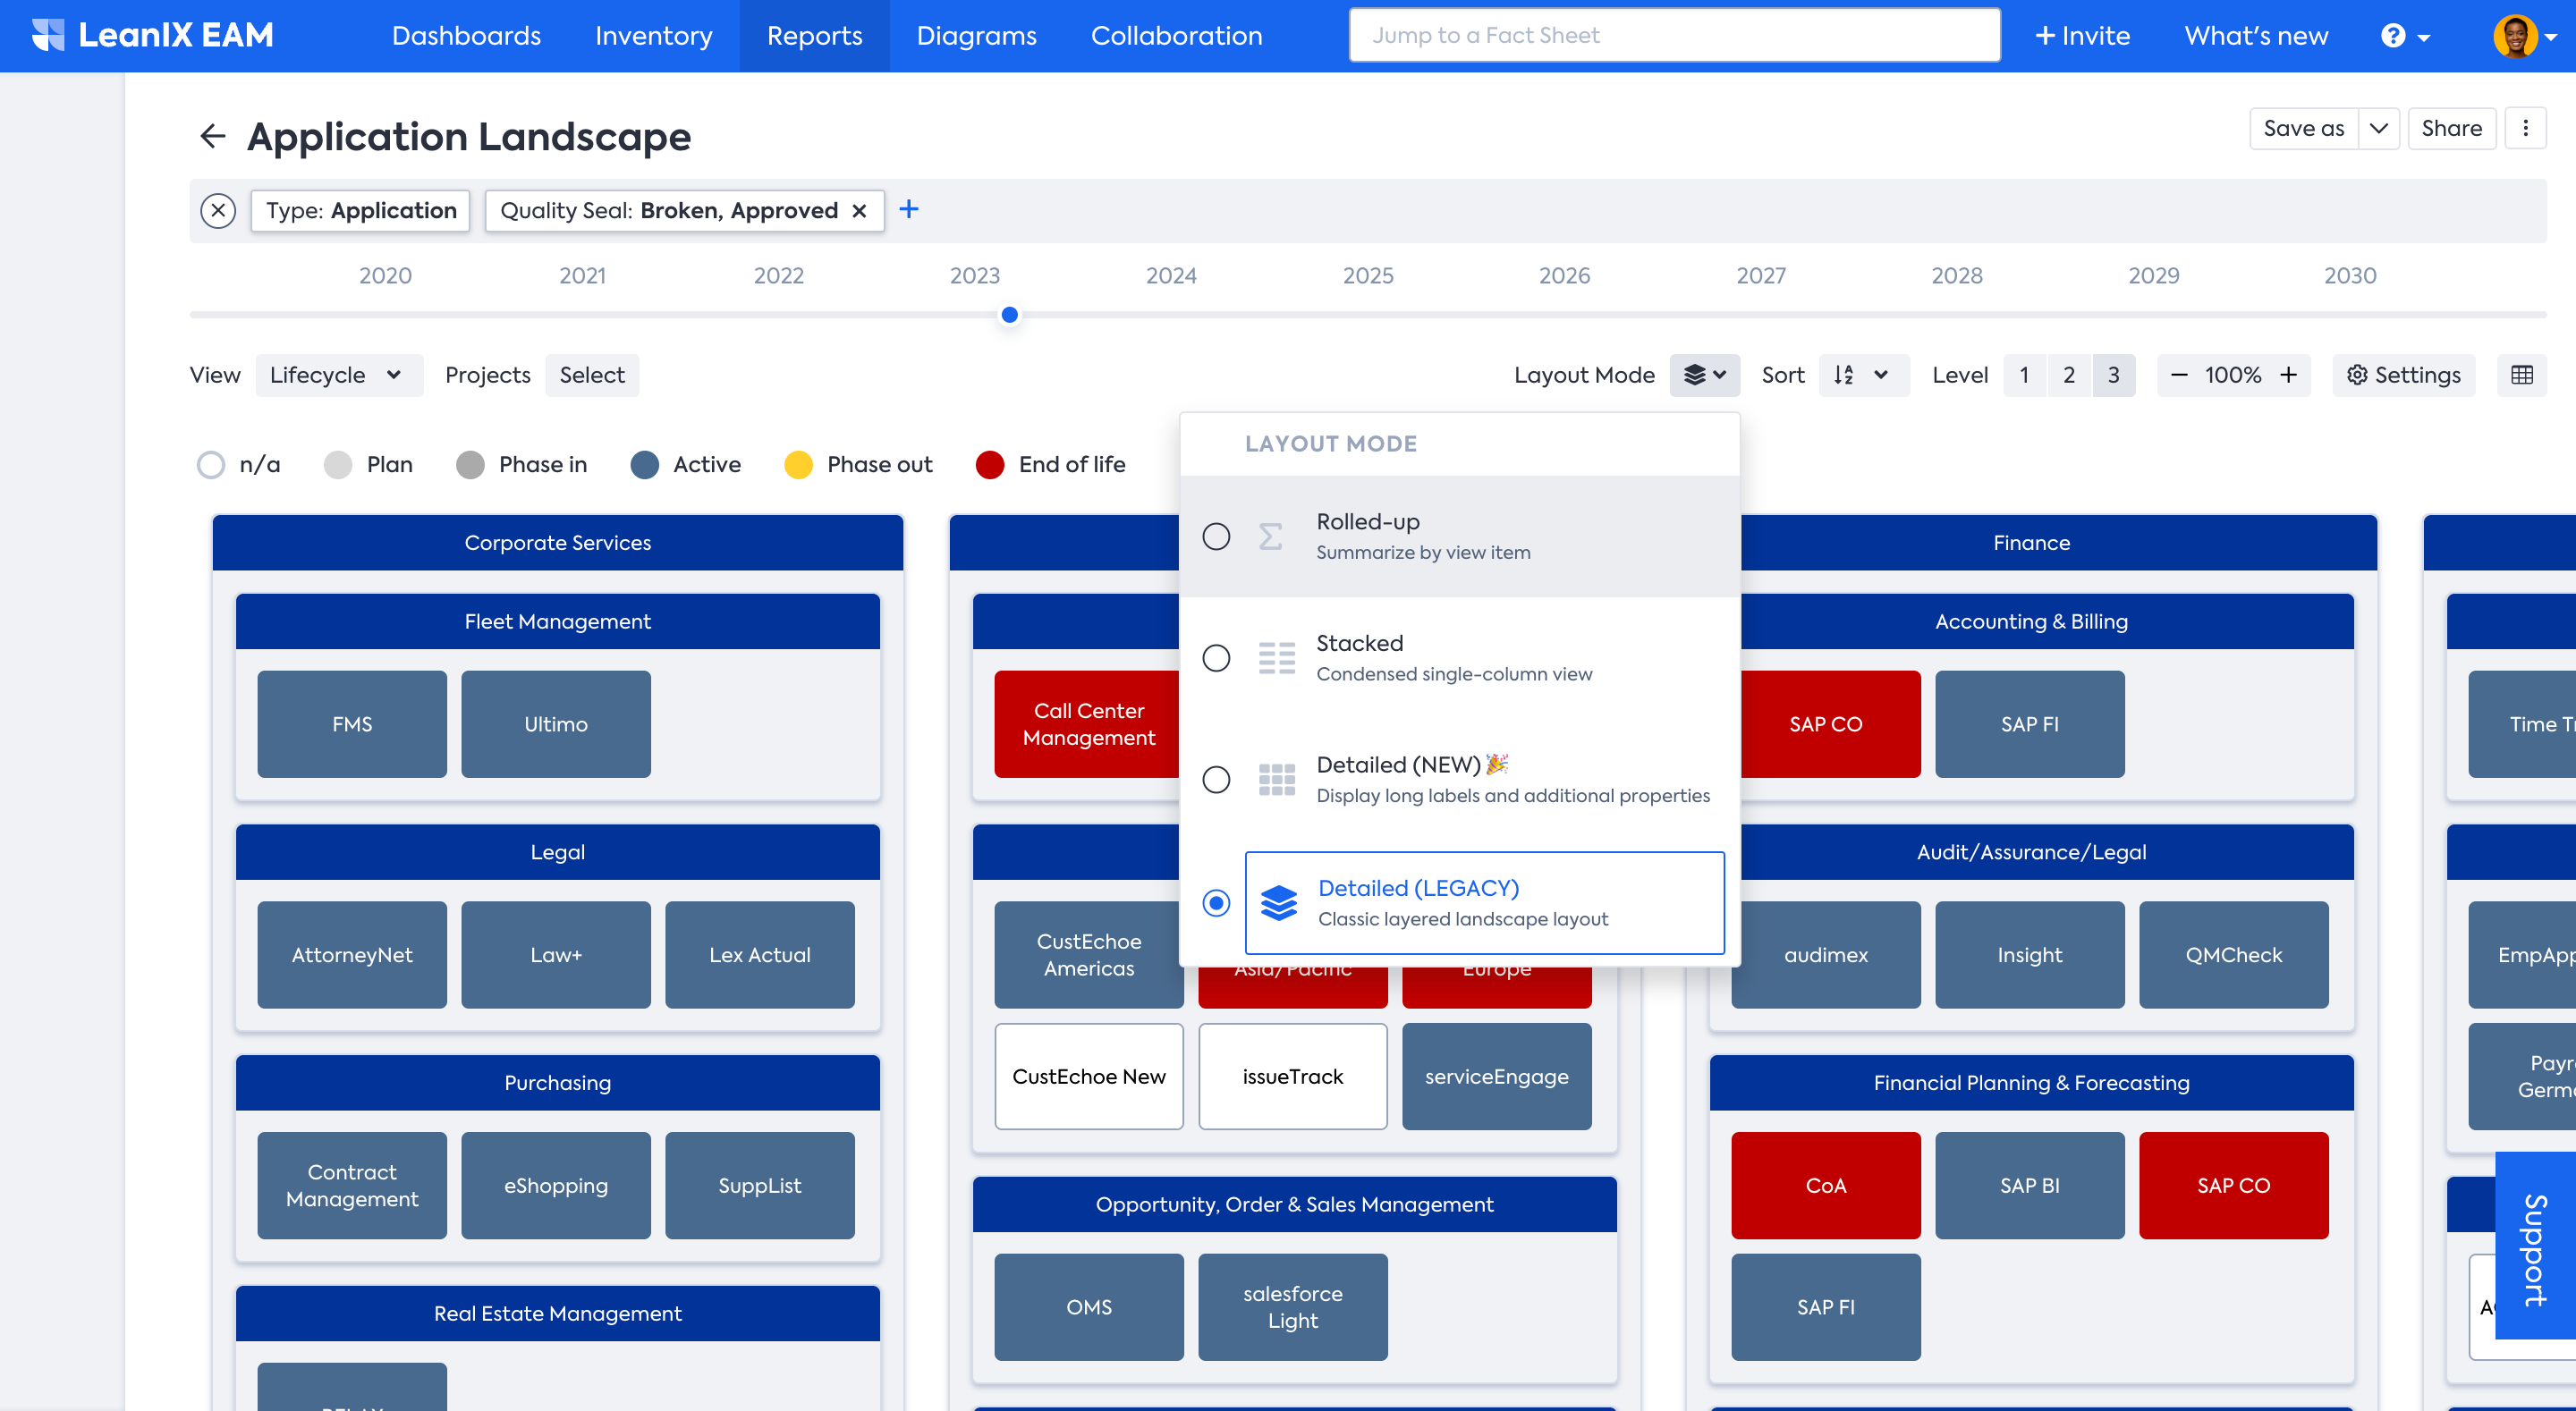Click the back arrow beside Application Landscape
The width and height of the screenshot is (2576, 1411).
(212, 136)
